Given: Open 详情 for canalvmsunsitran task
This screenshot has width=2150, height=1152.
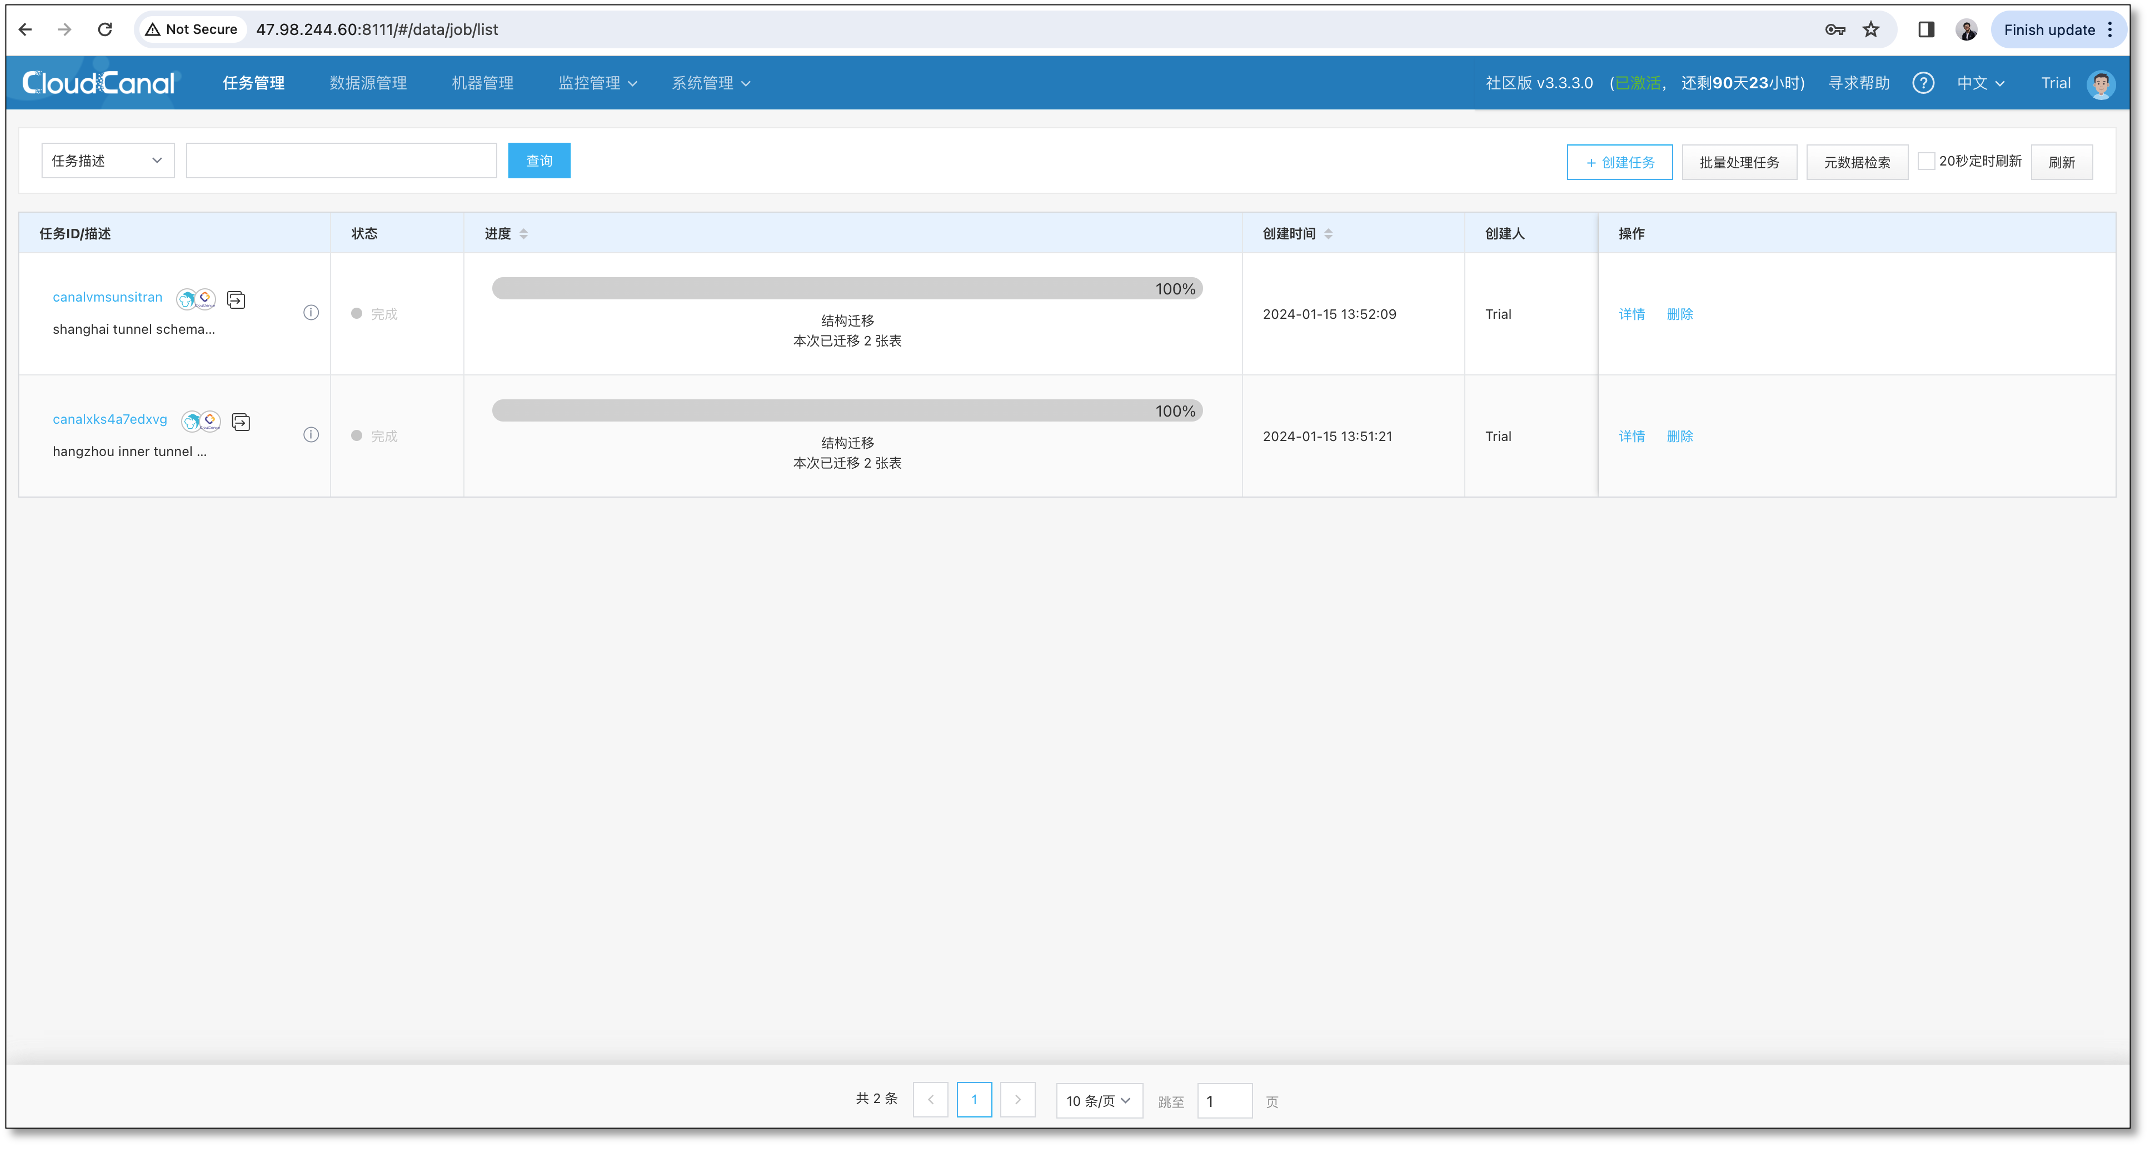Looking at the screenshot, I should pos(1632,314).
